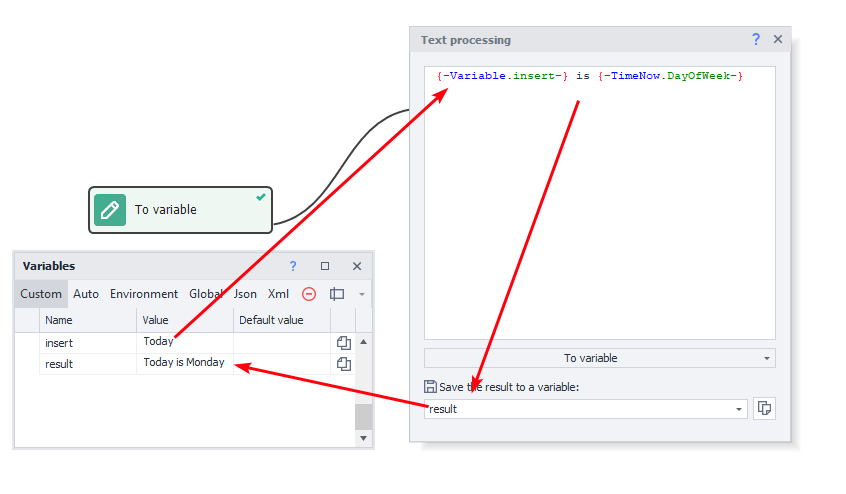Switch to the Auto variables tab

pyautogui.click(x=86, y=294)
